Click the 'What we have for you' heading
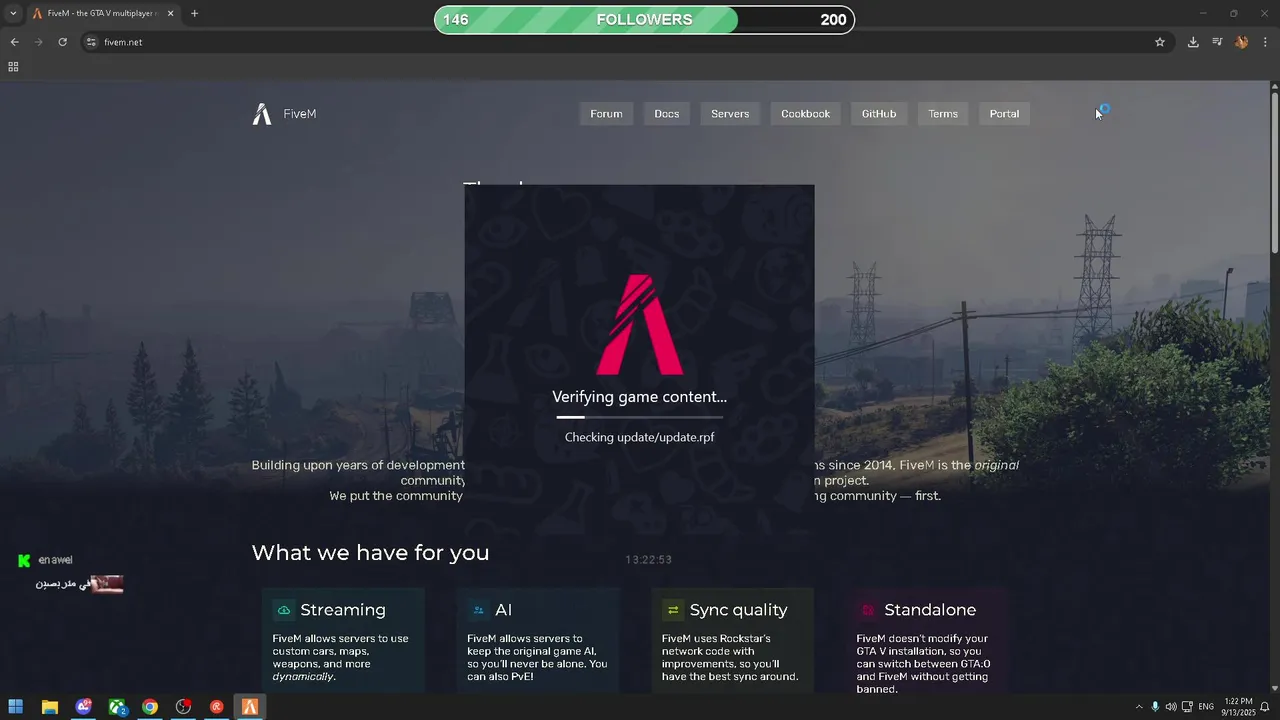 [x=370, y=553]
